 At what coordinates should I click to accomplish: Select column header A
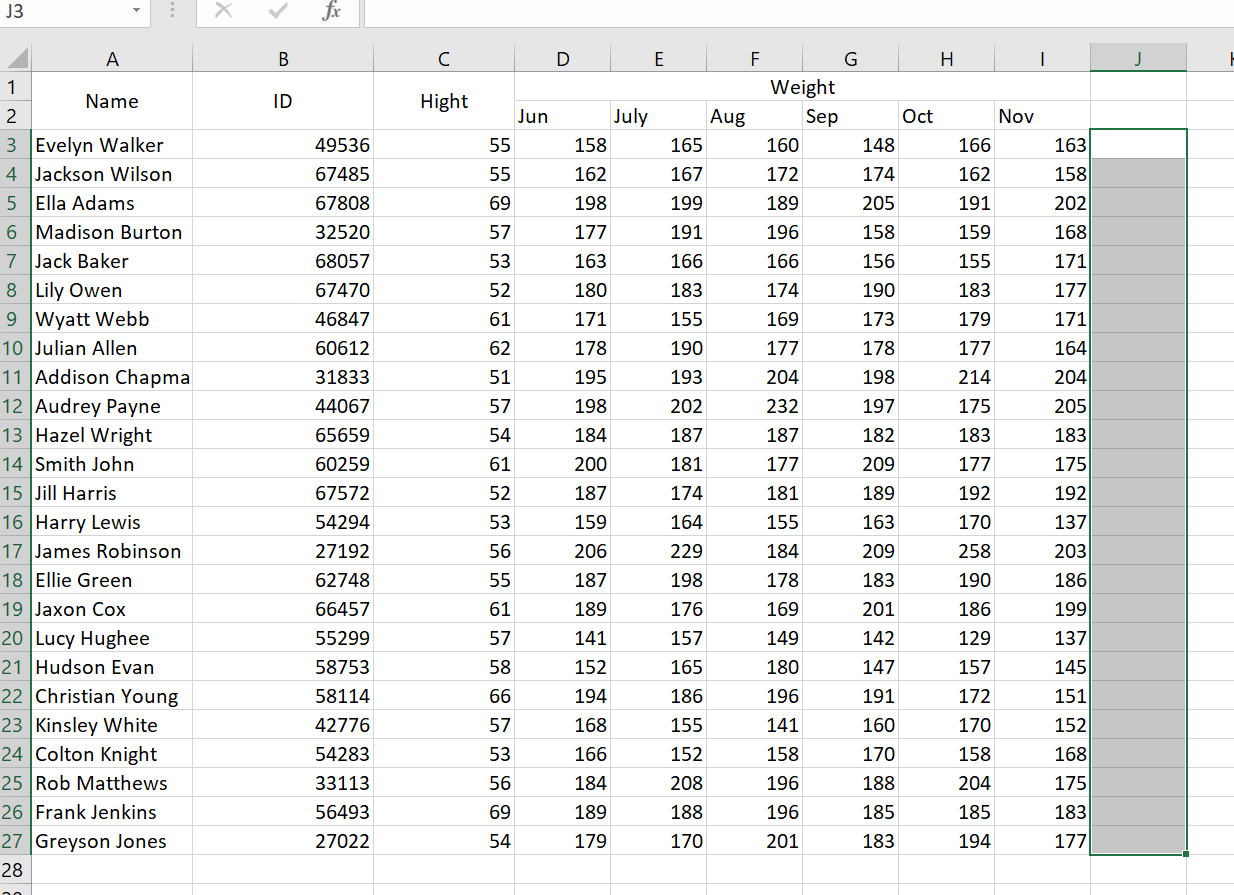(112, 57)
